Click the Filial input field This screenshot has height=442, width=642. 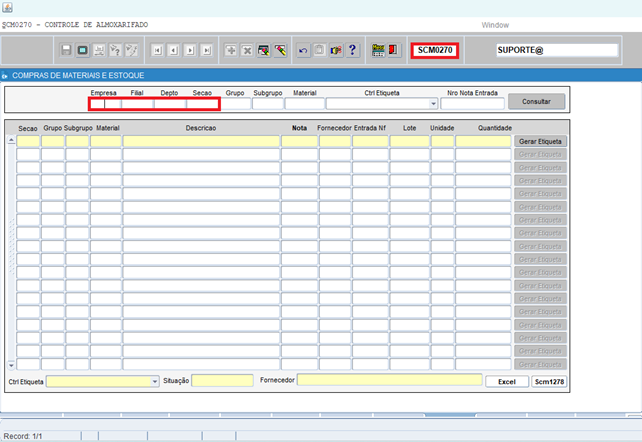pos(138,104)
